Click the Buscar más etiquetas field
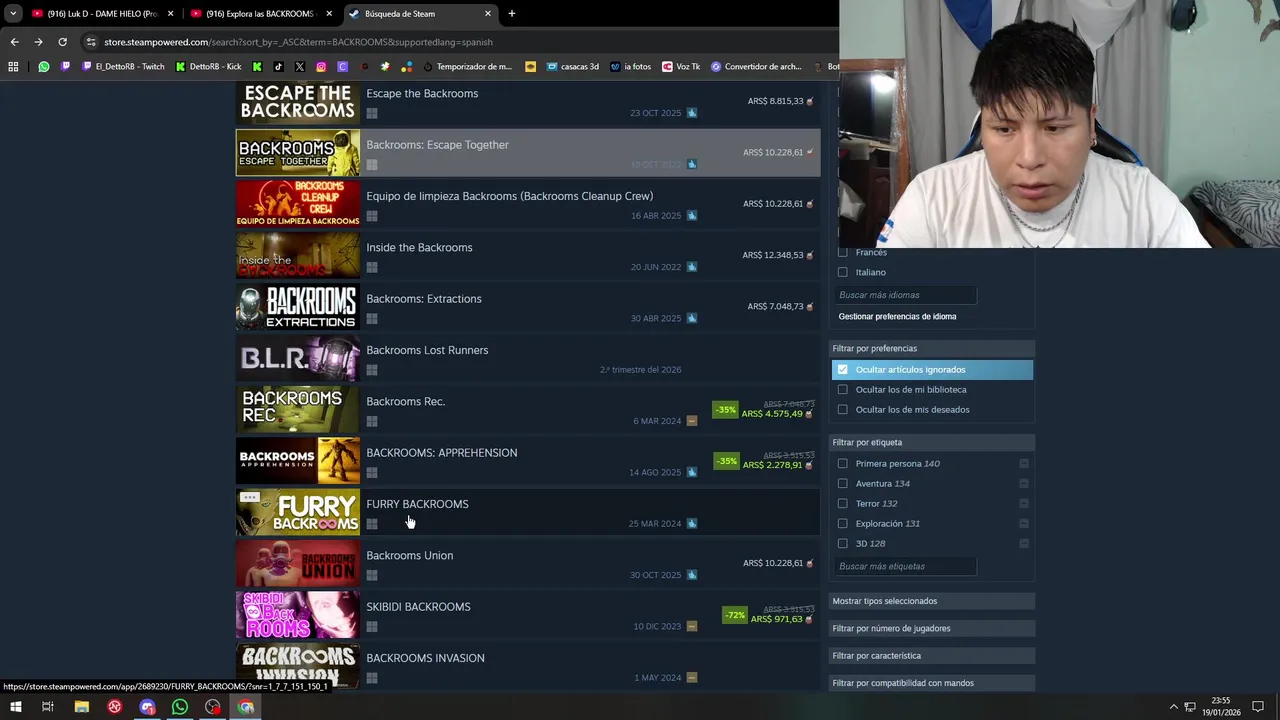The image size is (1280, 720). [x=906, y=566]
